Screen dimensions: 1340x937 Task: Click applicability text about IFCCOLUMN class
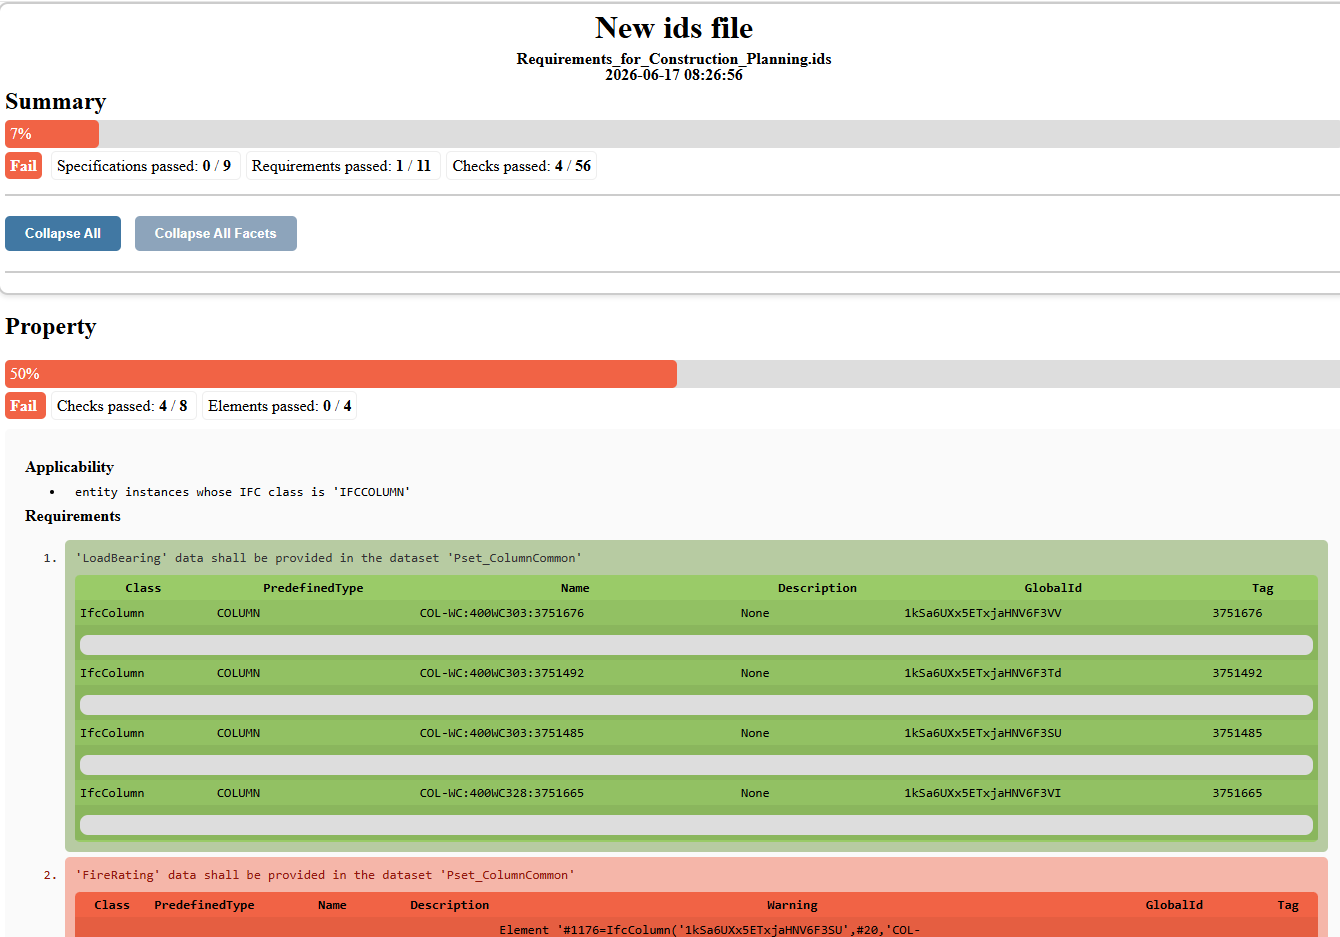(x=243, y=492)
